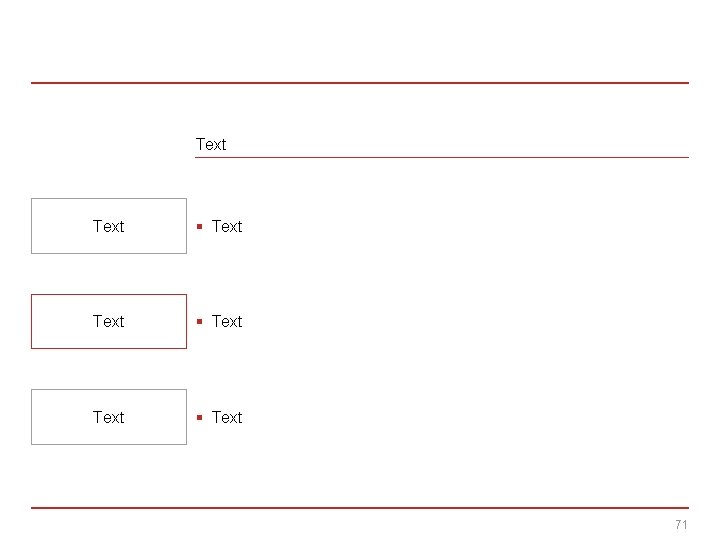Screen dimensions: 720x540
Task: Select the bottom gray-bordered Text box
Action: tap(109, 417)
